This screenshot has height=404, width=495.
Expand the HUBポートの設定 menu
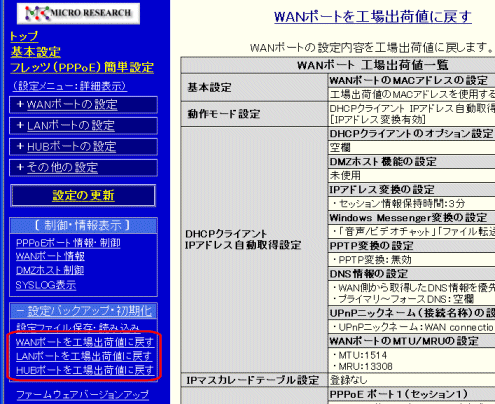[x=83, y=147]
